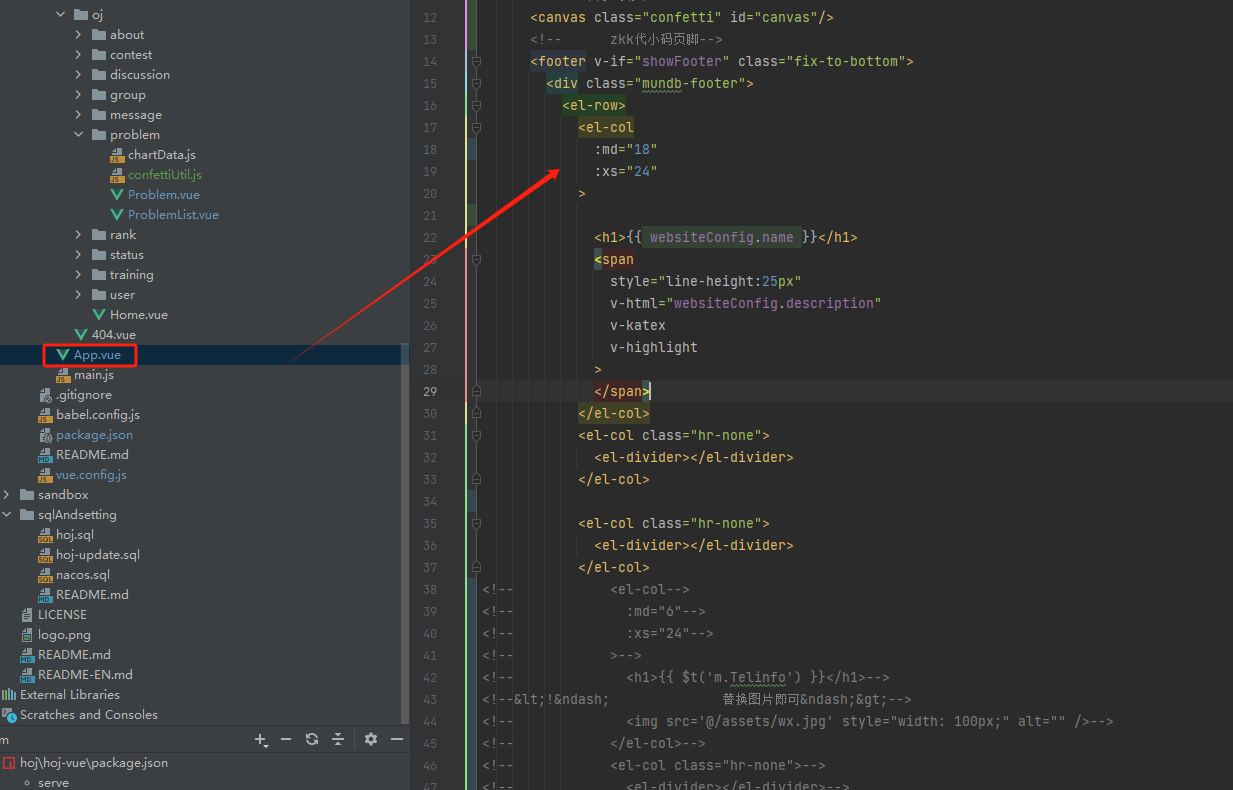The width and height of the screenshot is (1233, 790).
Task: Fold the footer tag at line 14
Action: 476,61
